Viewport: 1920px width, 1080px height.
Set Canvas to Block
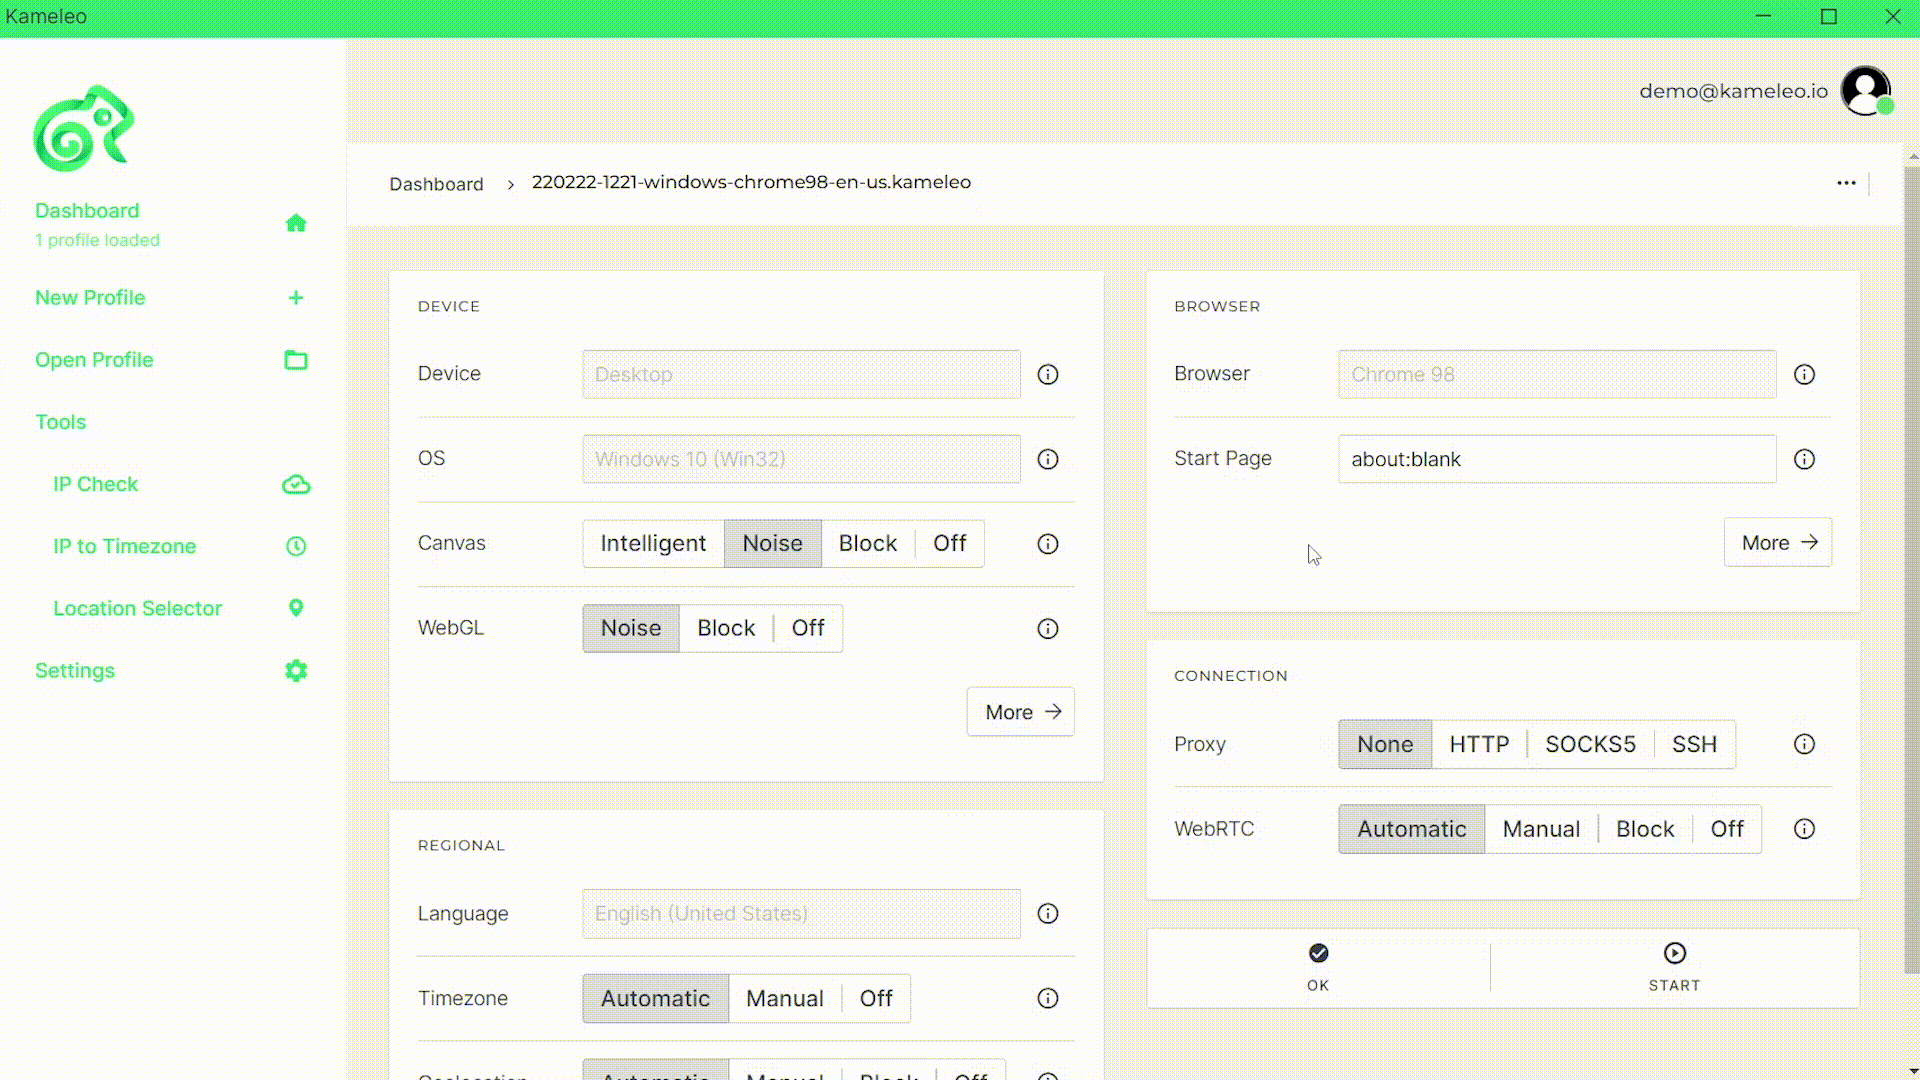(867, 543)
